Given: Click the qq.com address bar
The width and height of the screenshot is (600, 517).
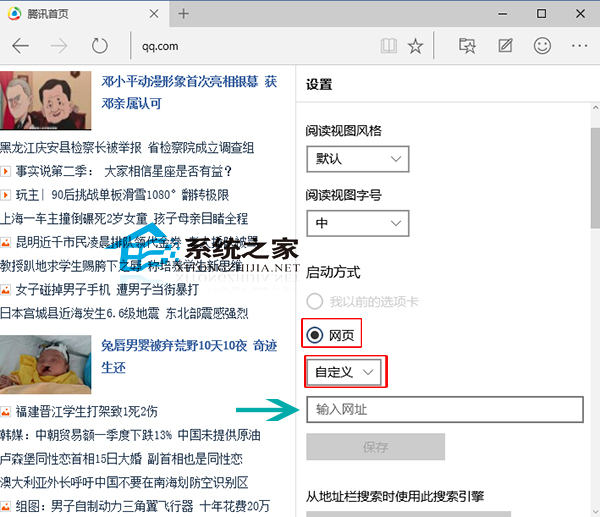Looking at the screenshot, I should pyautogui.click(x=253, y=46).
